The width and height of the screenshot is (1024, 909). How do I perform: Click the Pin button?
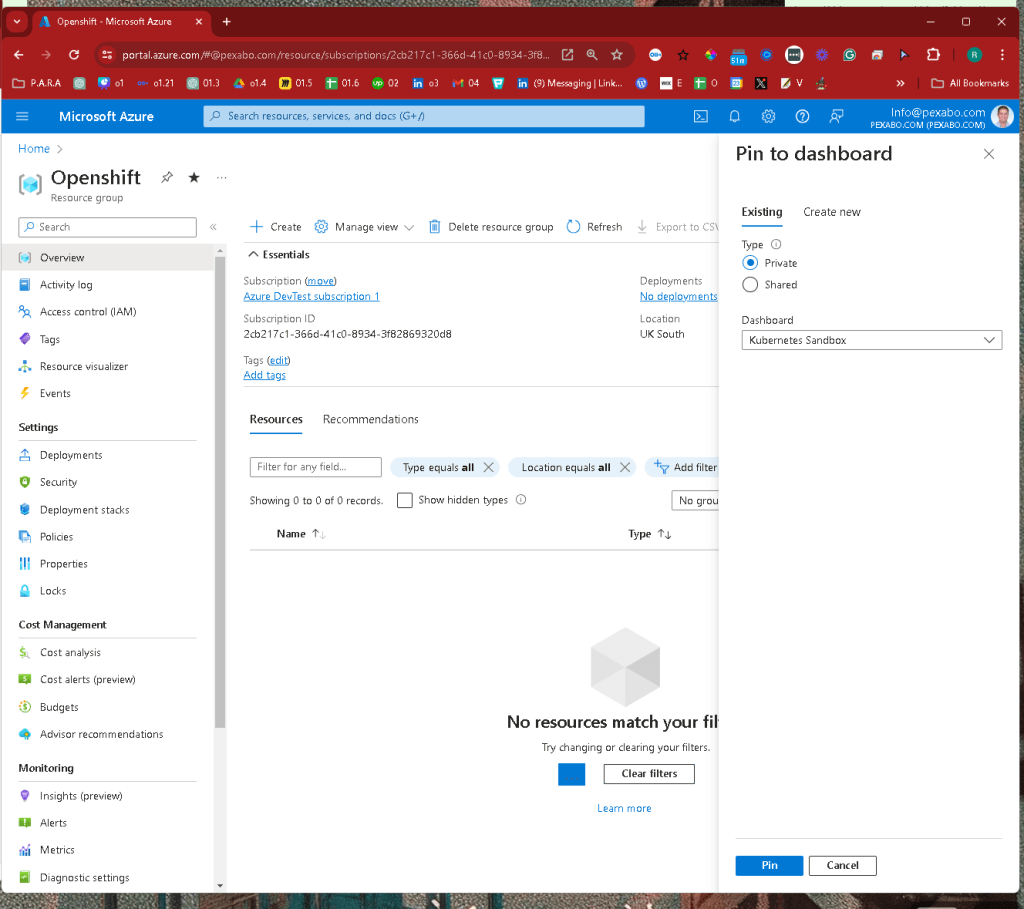(769, 865)
